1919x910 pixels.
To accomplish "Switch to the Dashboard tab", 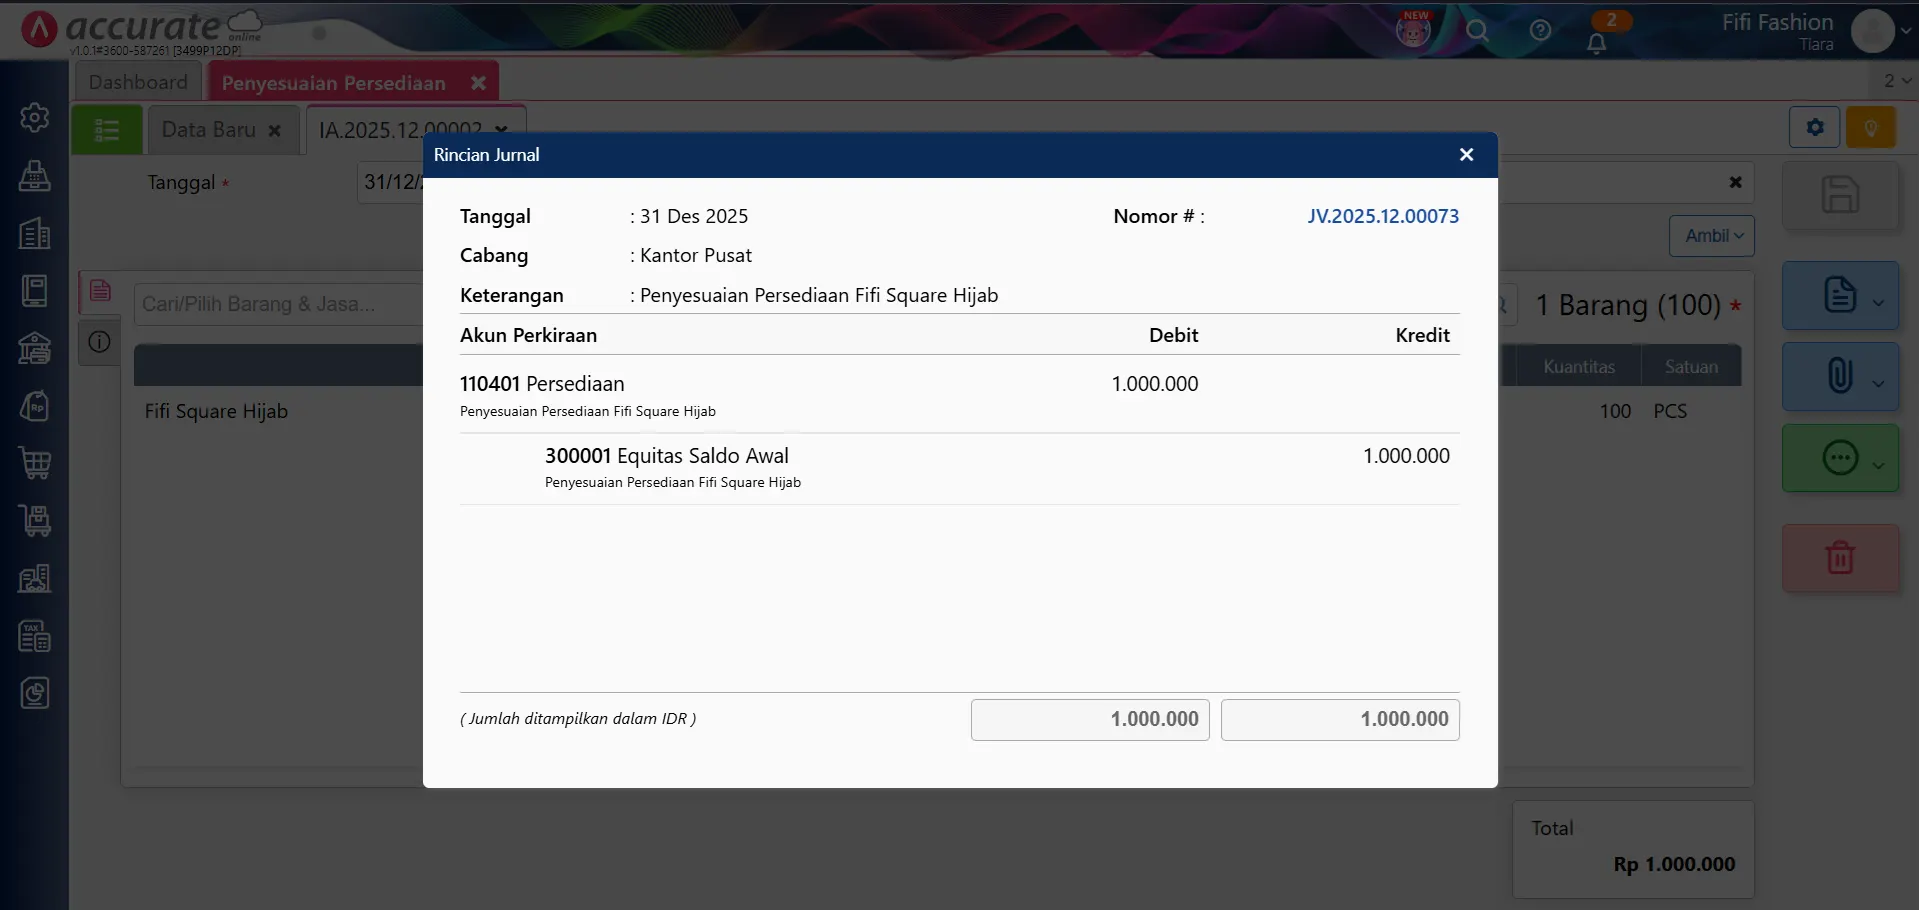I will pos(138,81).
